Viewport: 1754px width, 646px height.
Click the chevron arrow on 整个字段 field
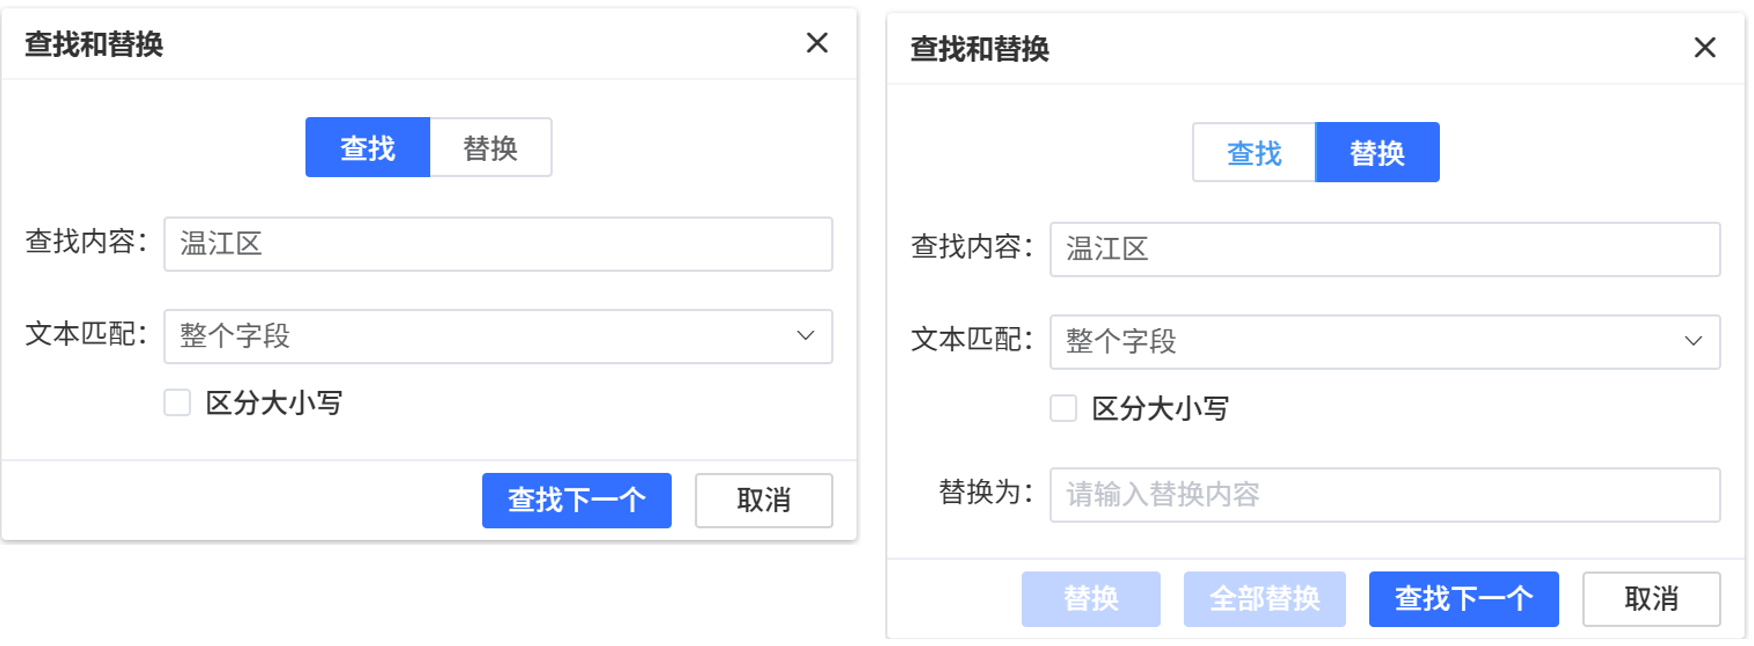(808, 337)
